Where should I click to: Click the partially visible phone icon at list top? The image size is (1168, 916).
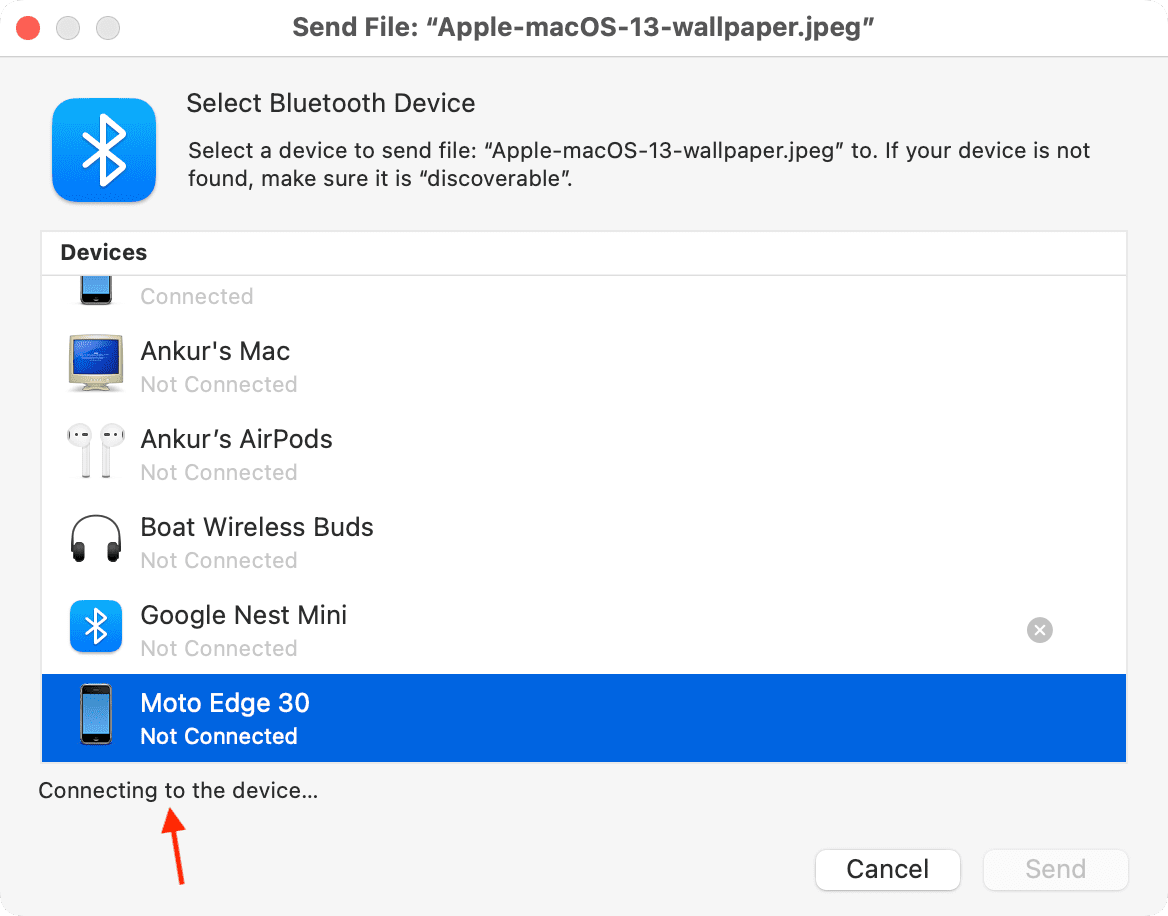click(x=96, y=290)
